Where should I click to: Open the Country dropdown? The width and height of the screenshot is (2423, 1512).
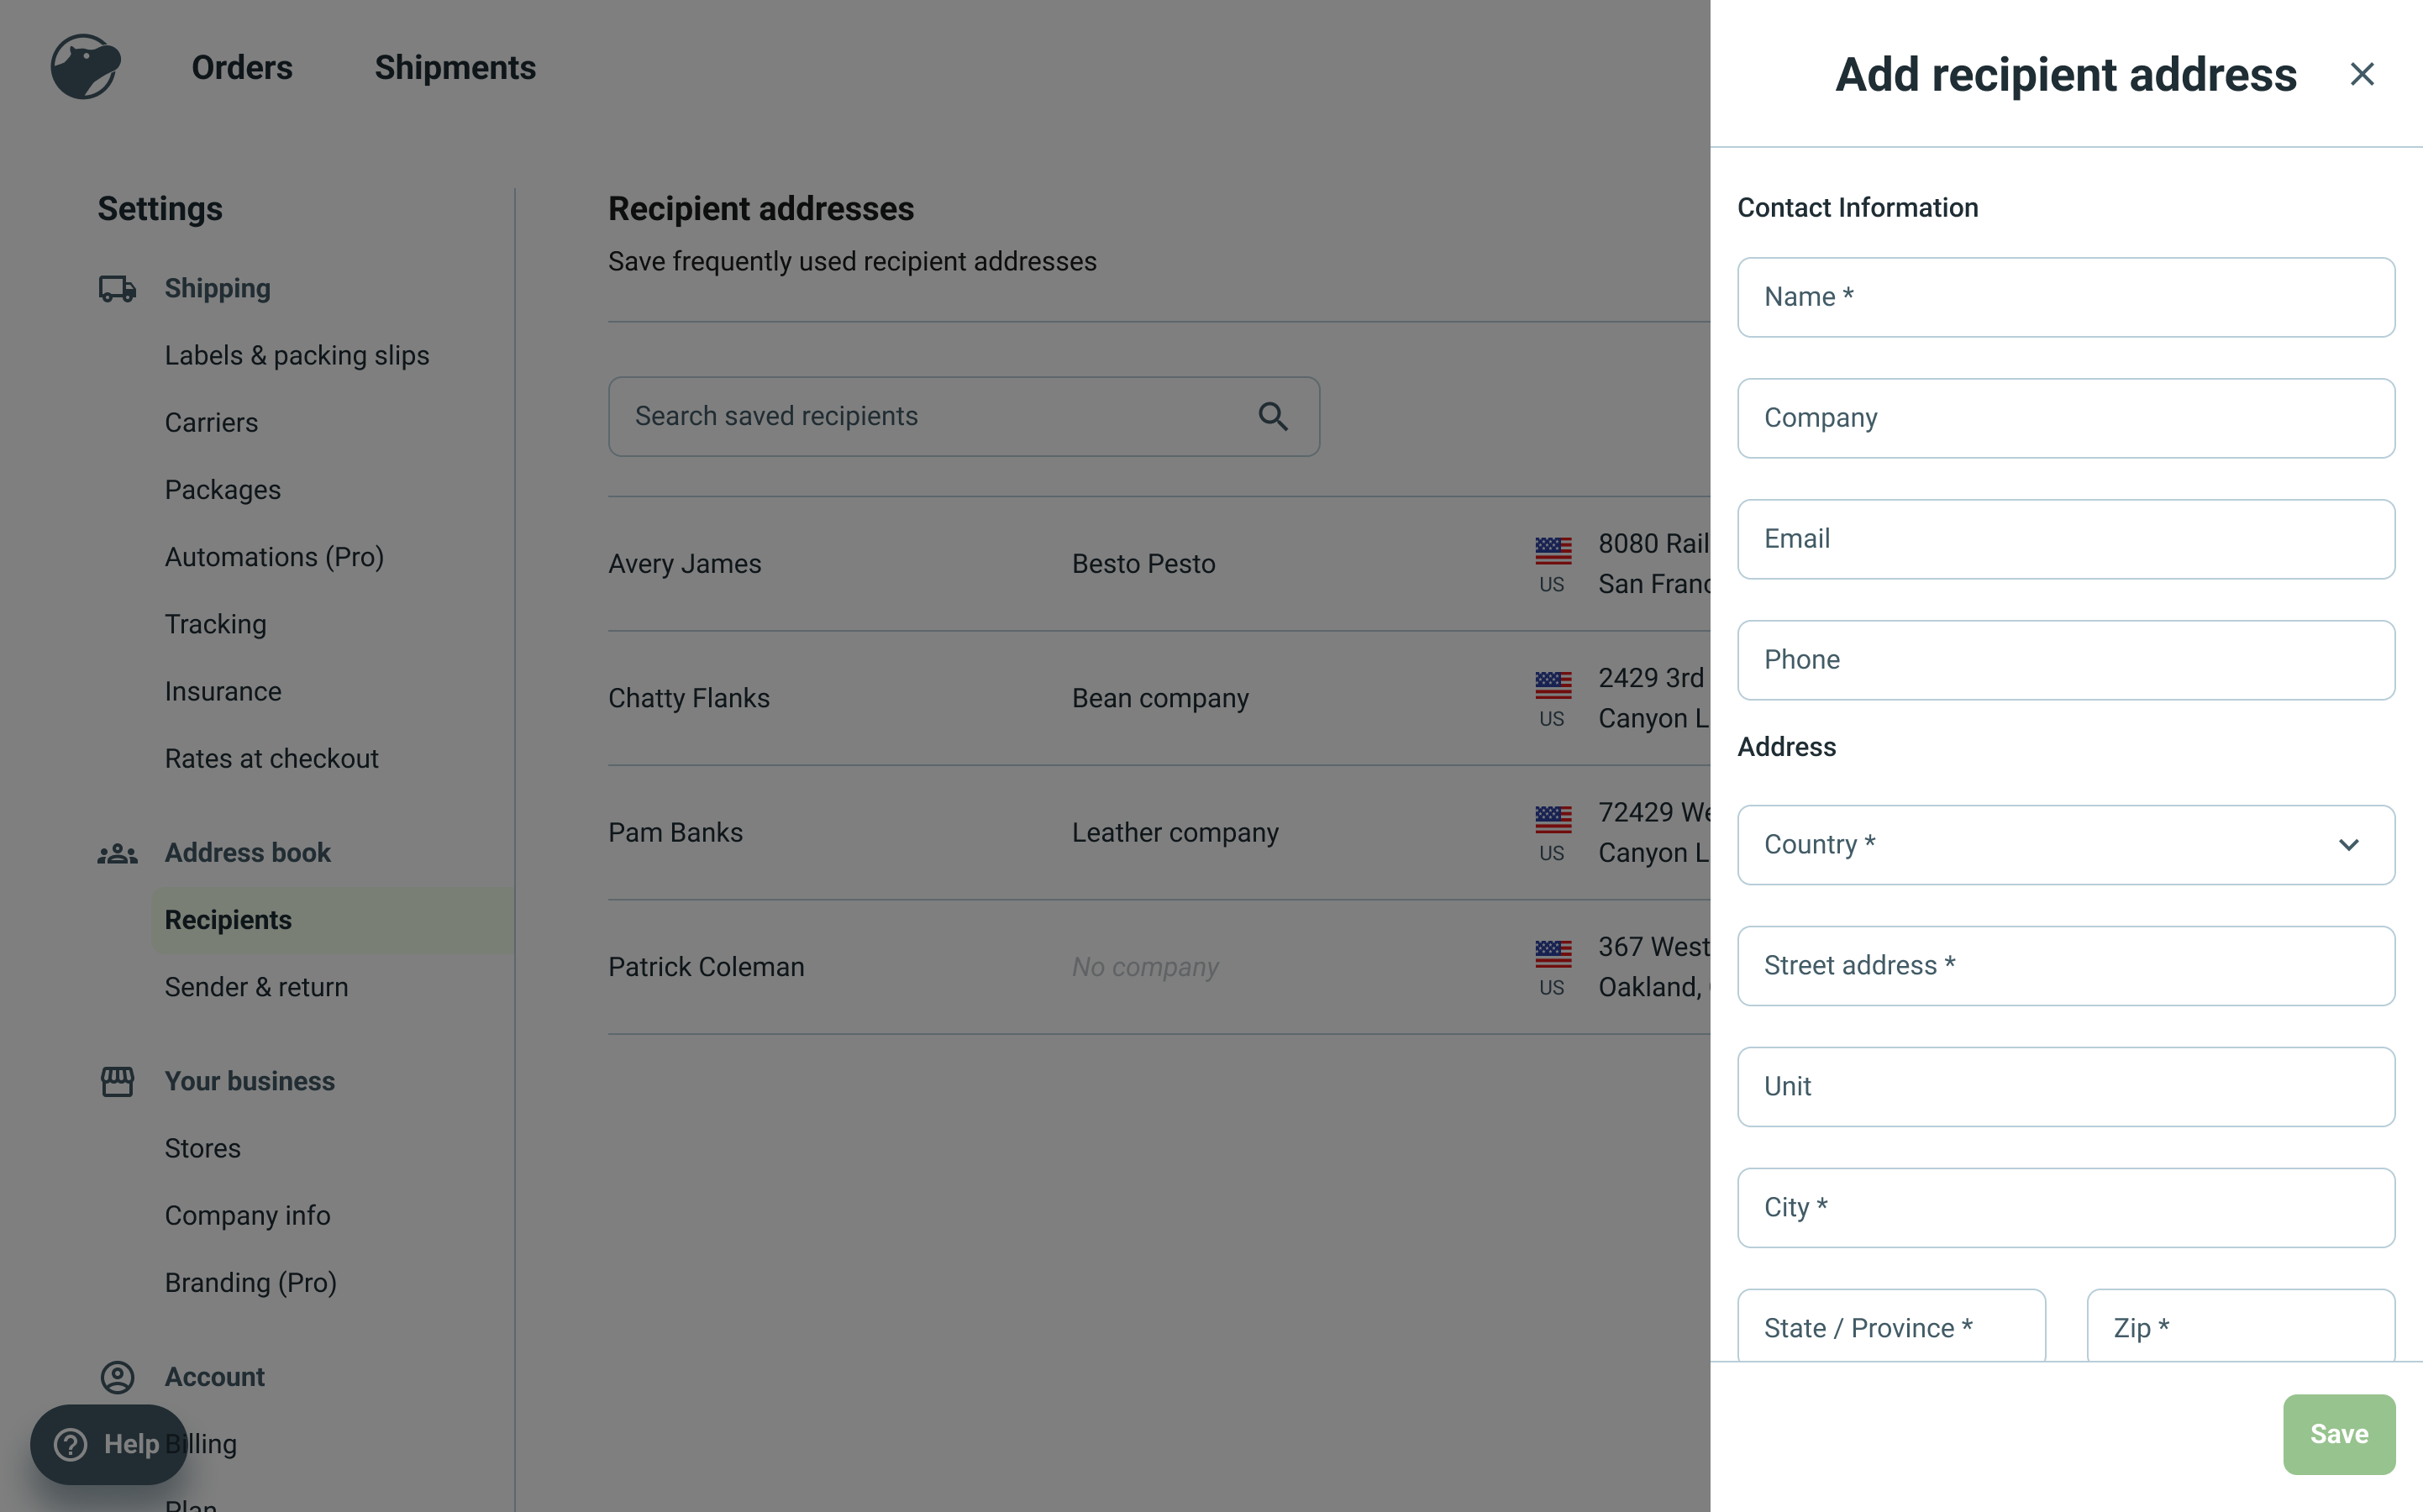tap(2066, 845)
